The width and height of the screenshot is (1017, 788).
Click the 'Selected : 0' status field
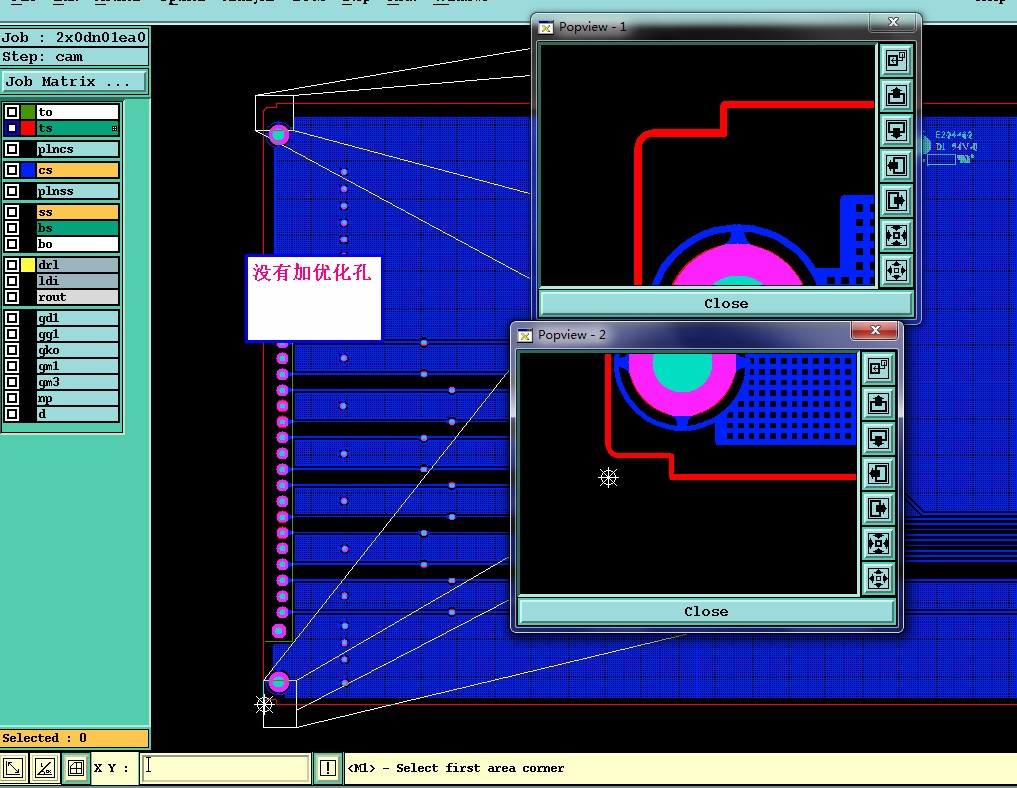tap(75, 738)
